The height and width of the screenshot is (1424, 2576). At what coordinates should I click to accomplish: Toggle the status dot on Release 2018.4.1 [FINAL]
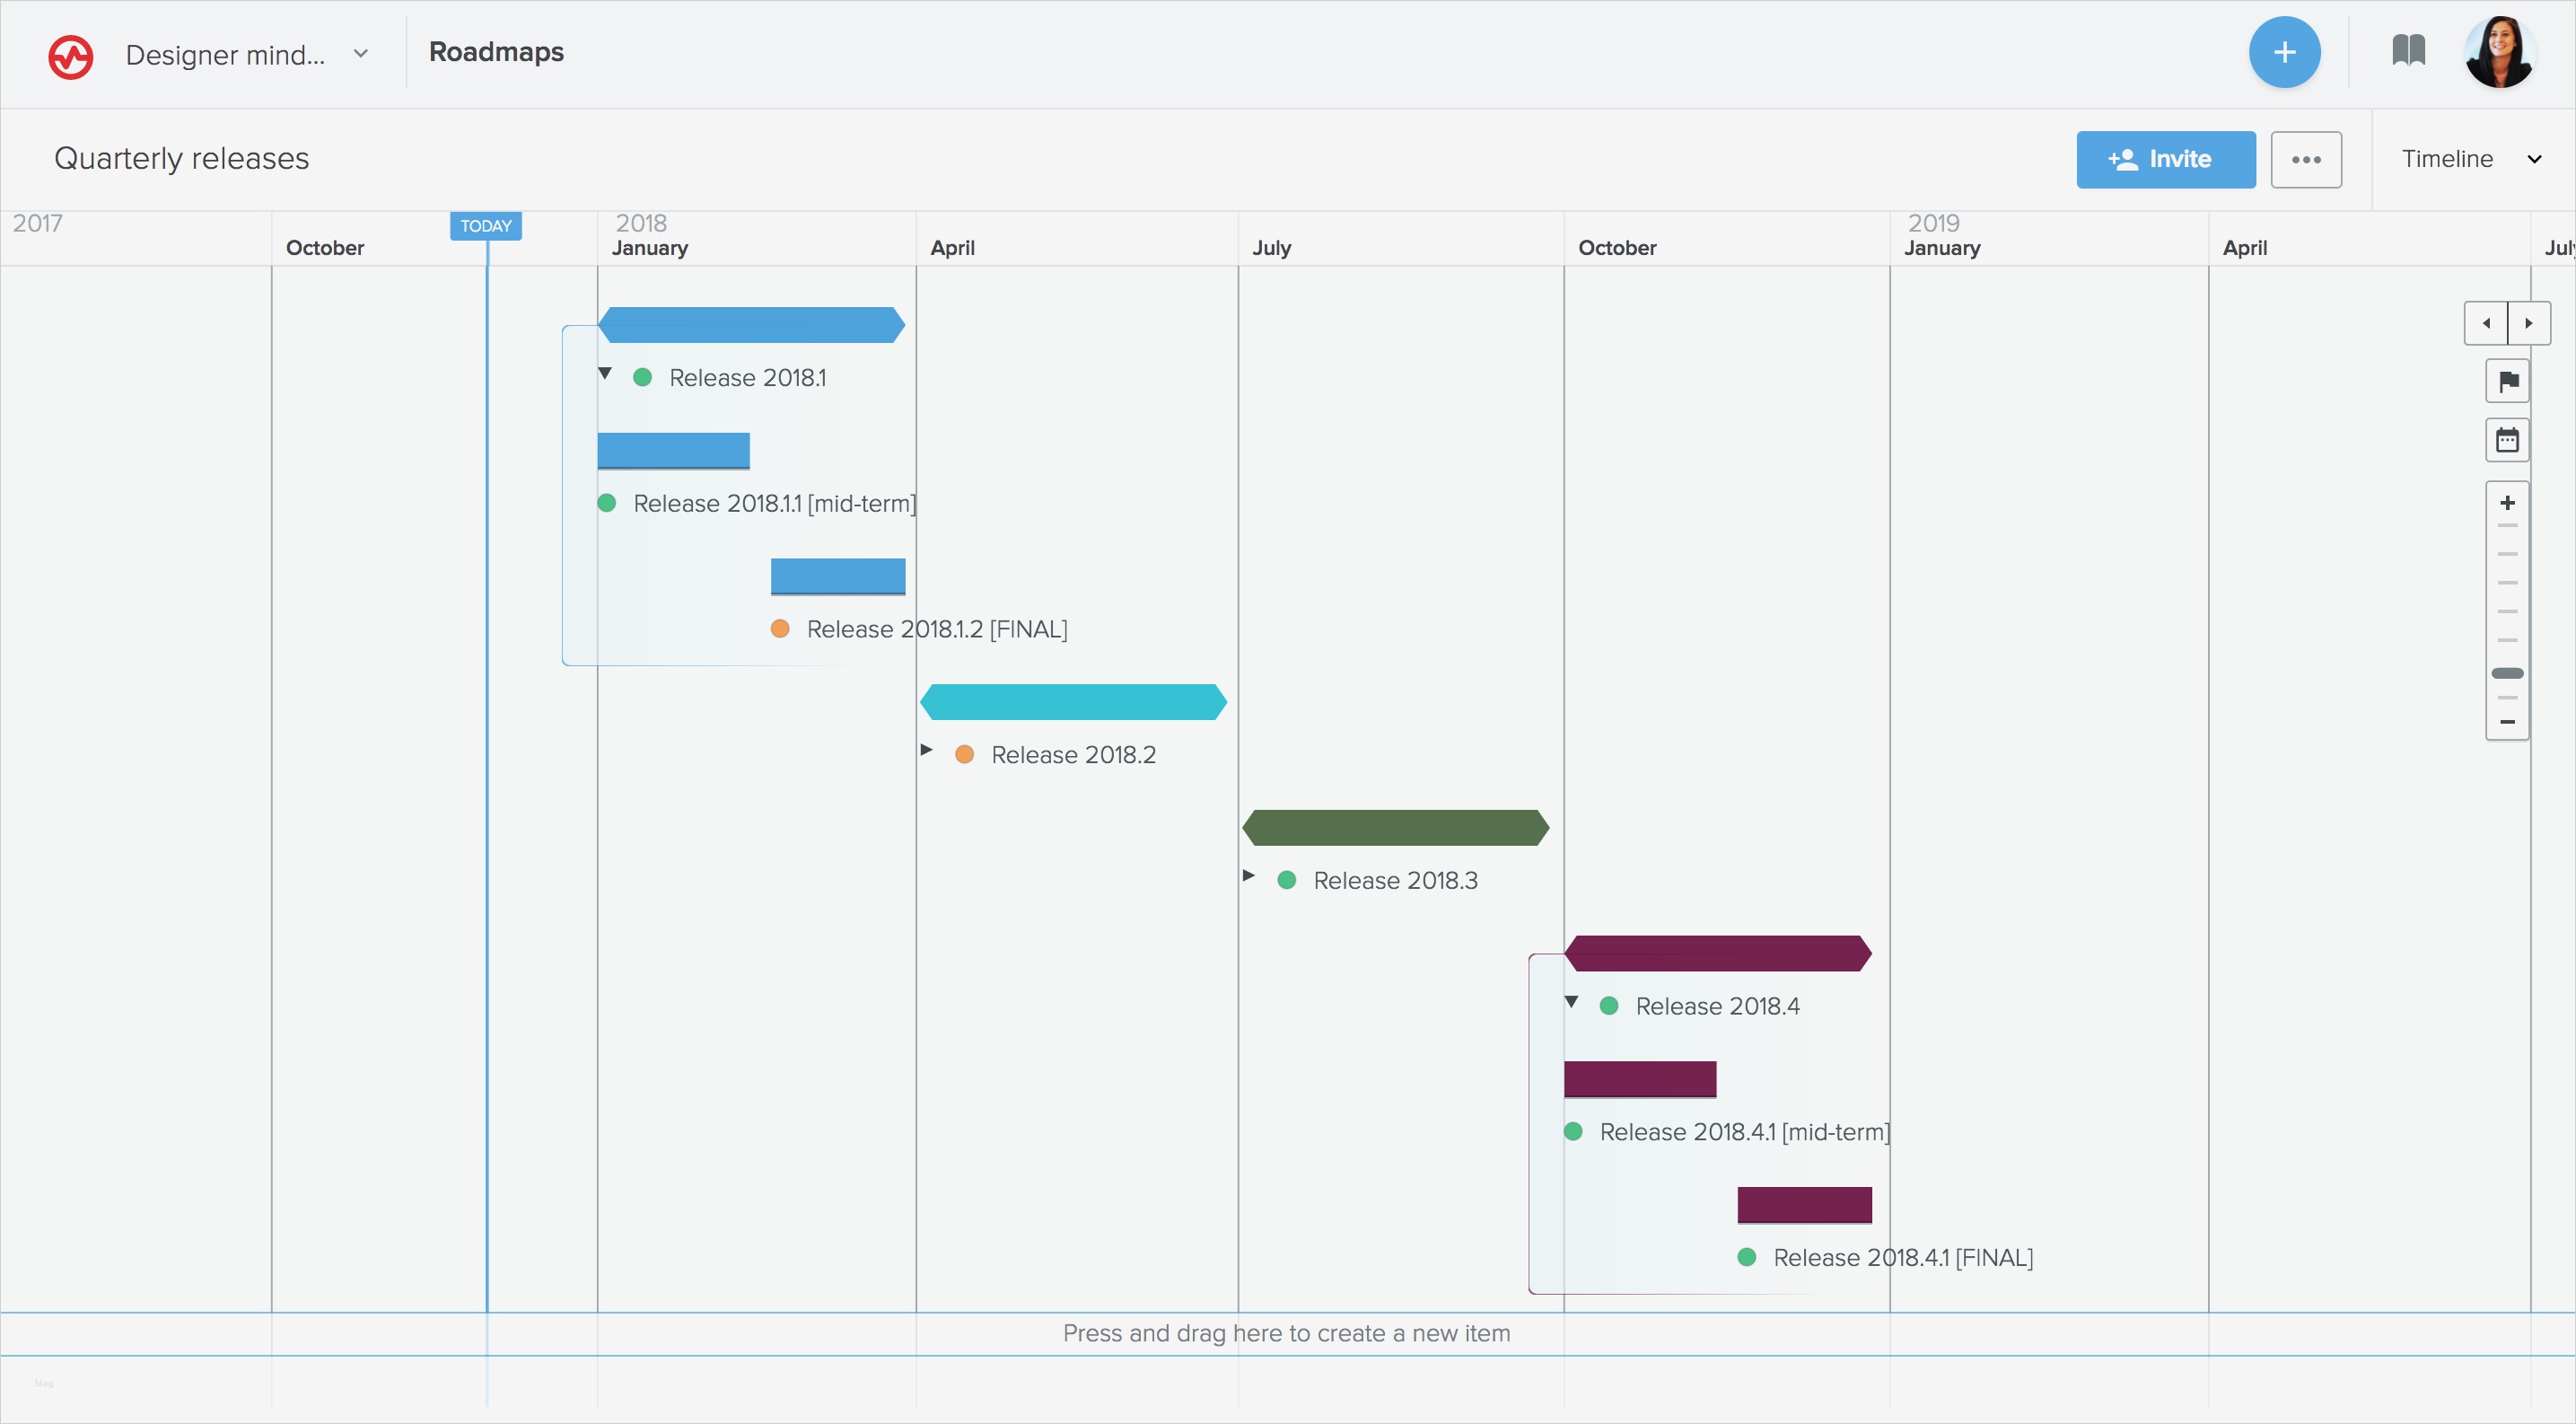[1747, 1257]
